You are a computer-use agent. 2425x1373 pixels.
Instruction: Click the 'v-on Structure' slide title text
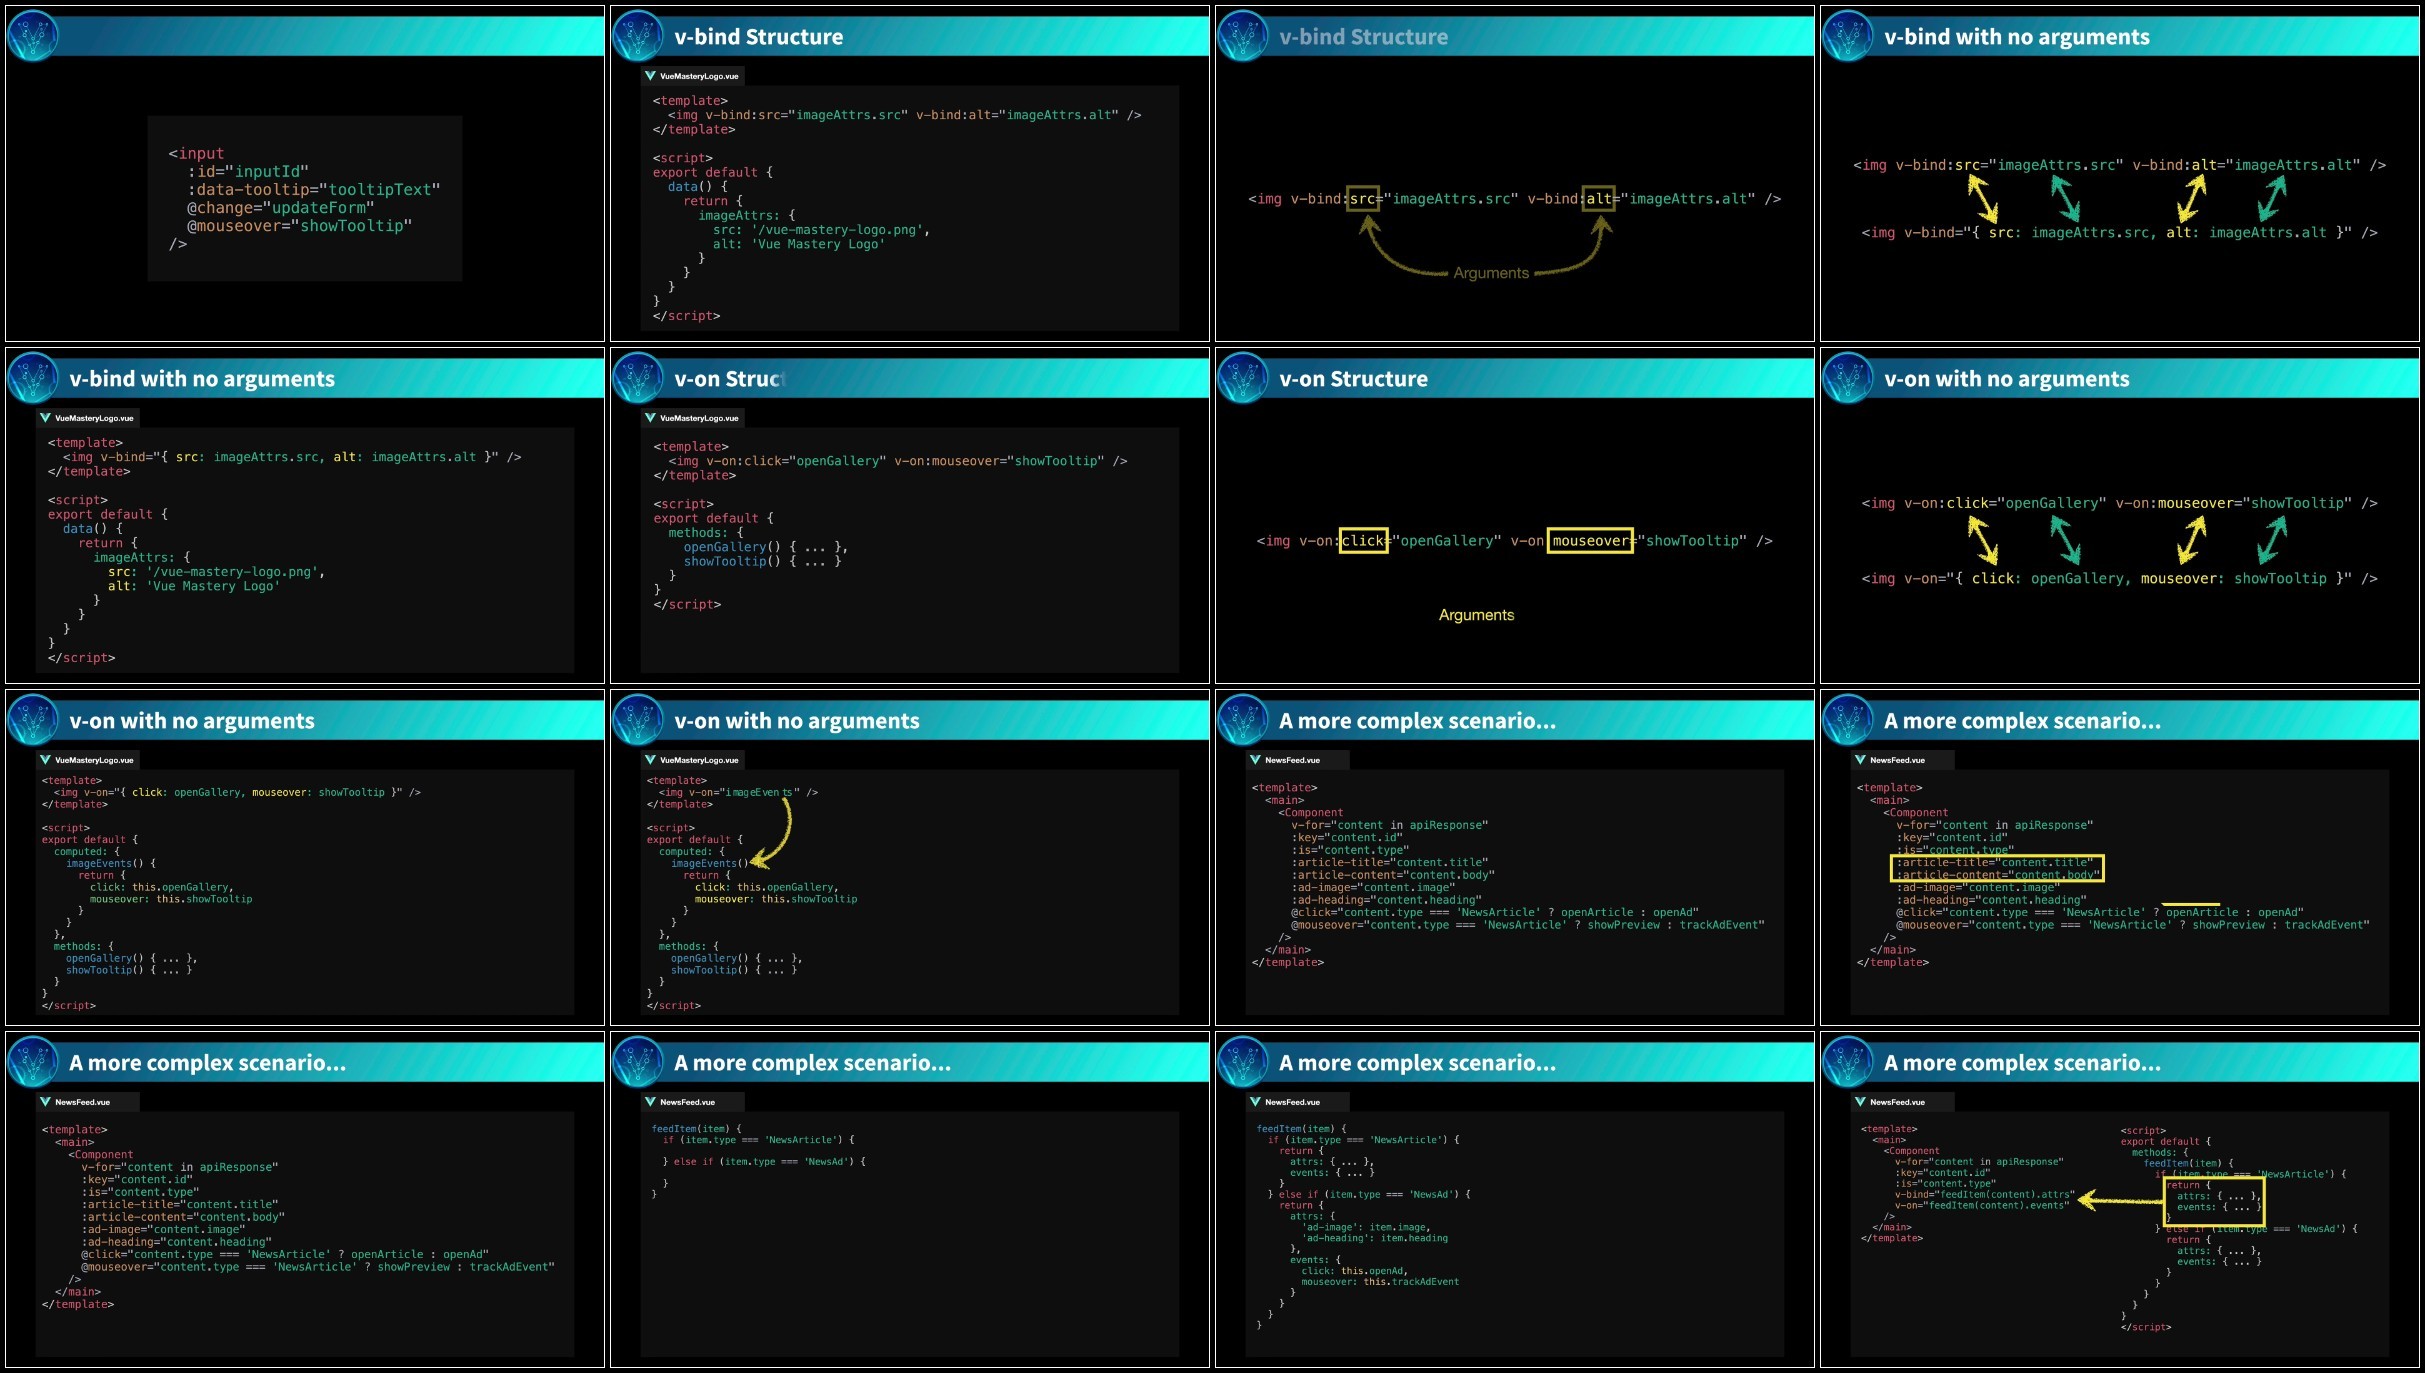click(1353, 379)
